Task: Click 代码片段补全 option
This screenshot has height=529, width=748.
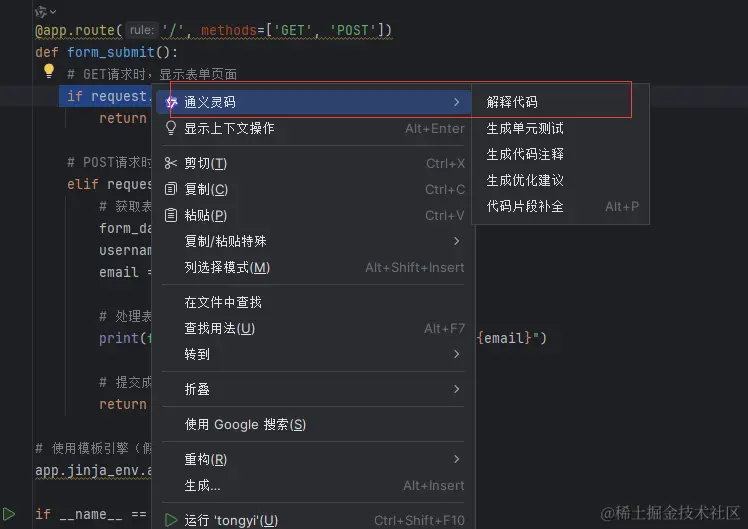Action: [525, 206]
